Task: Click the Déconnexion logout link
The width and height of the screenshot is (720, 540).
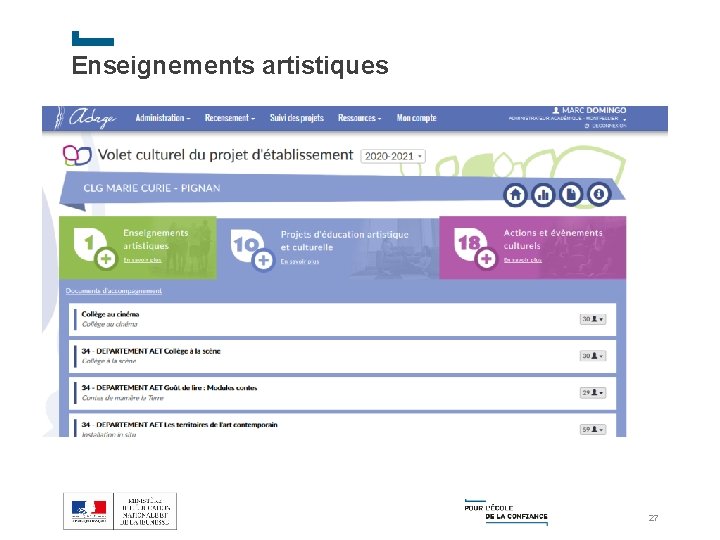Action: pos(605,126)
